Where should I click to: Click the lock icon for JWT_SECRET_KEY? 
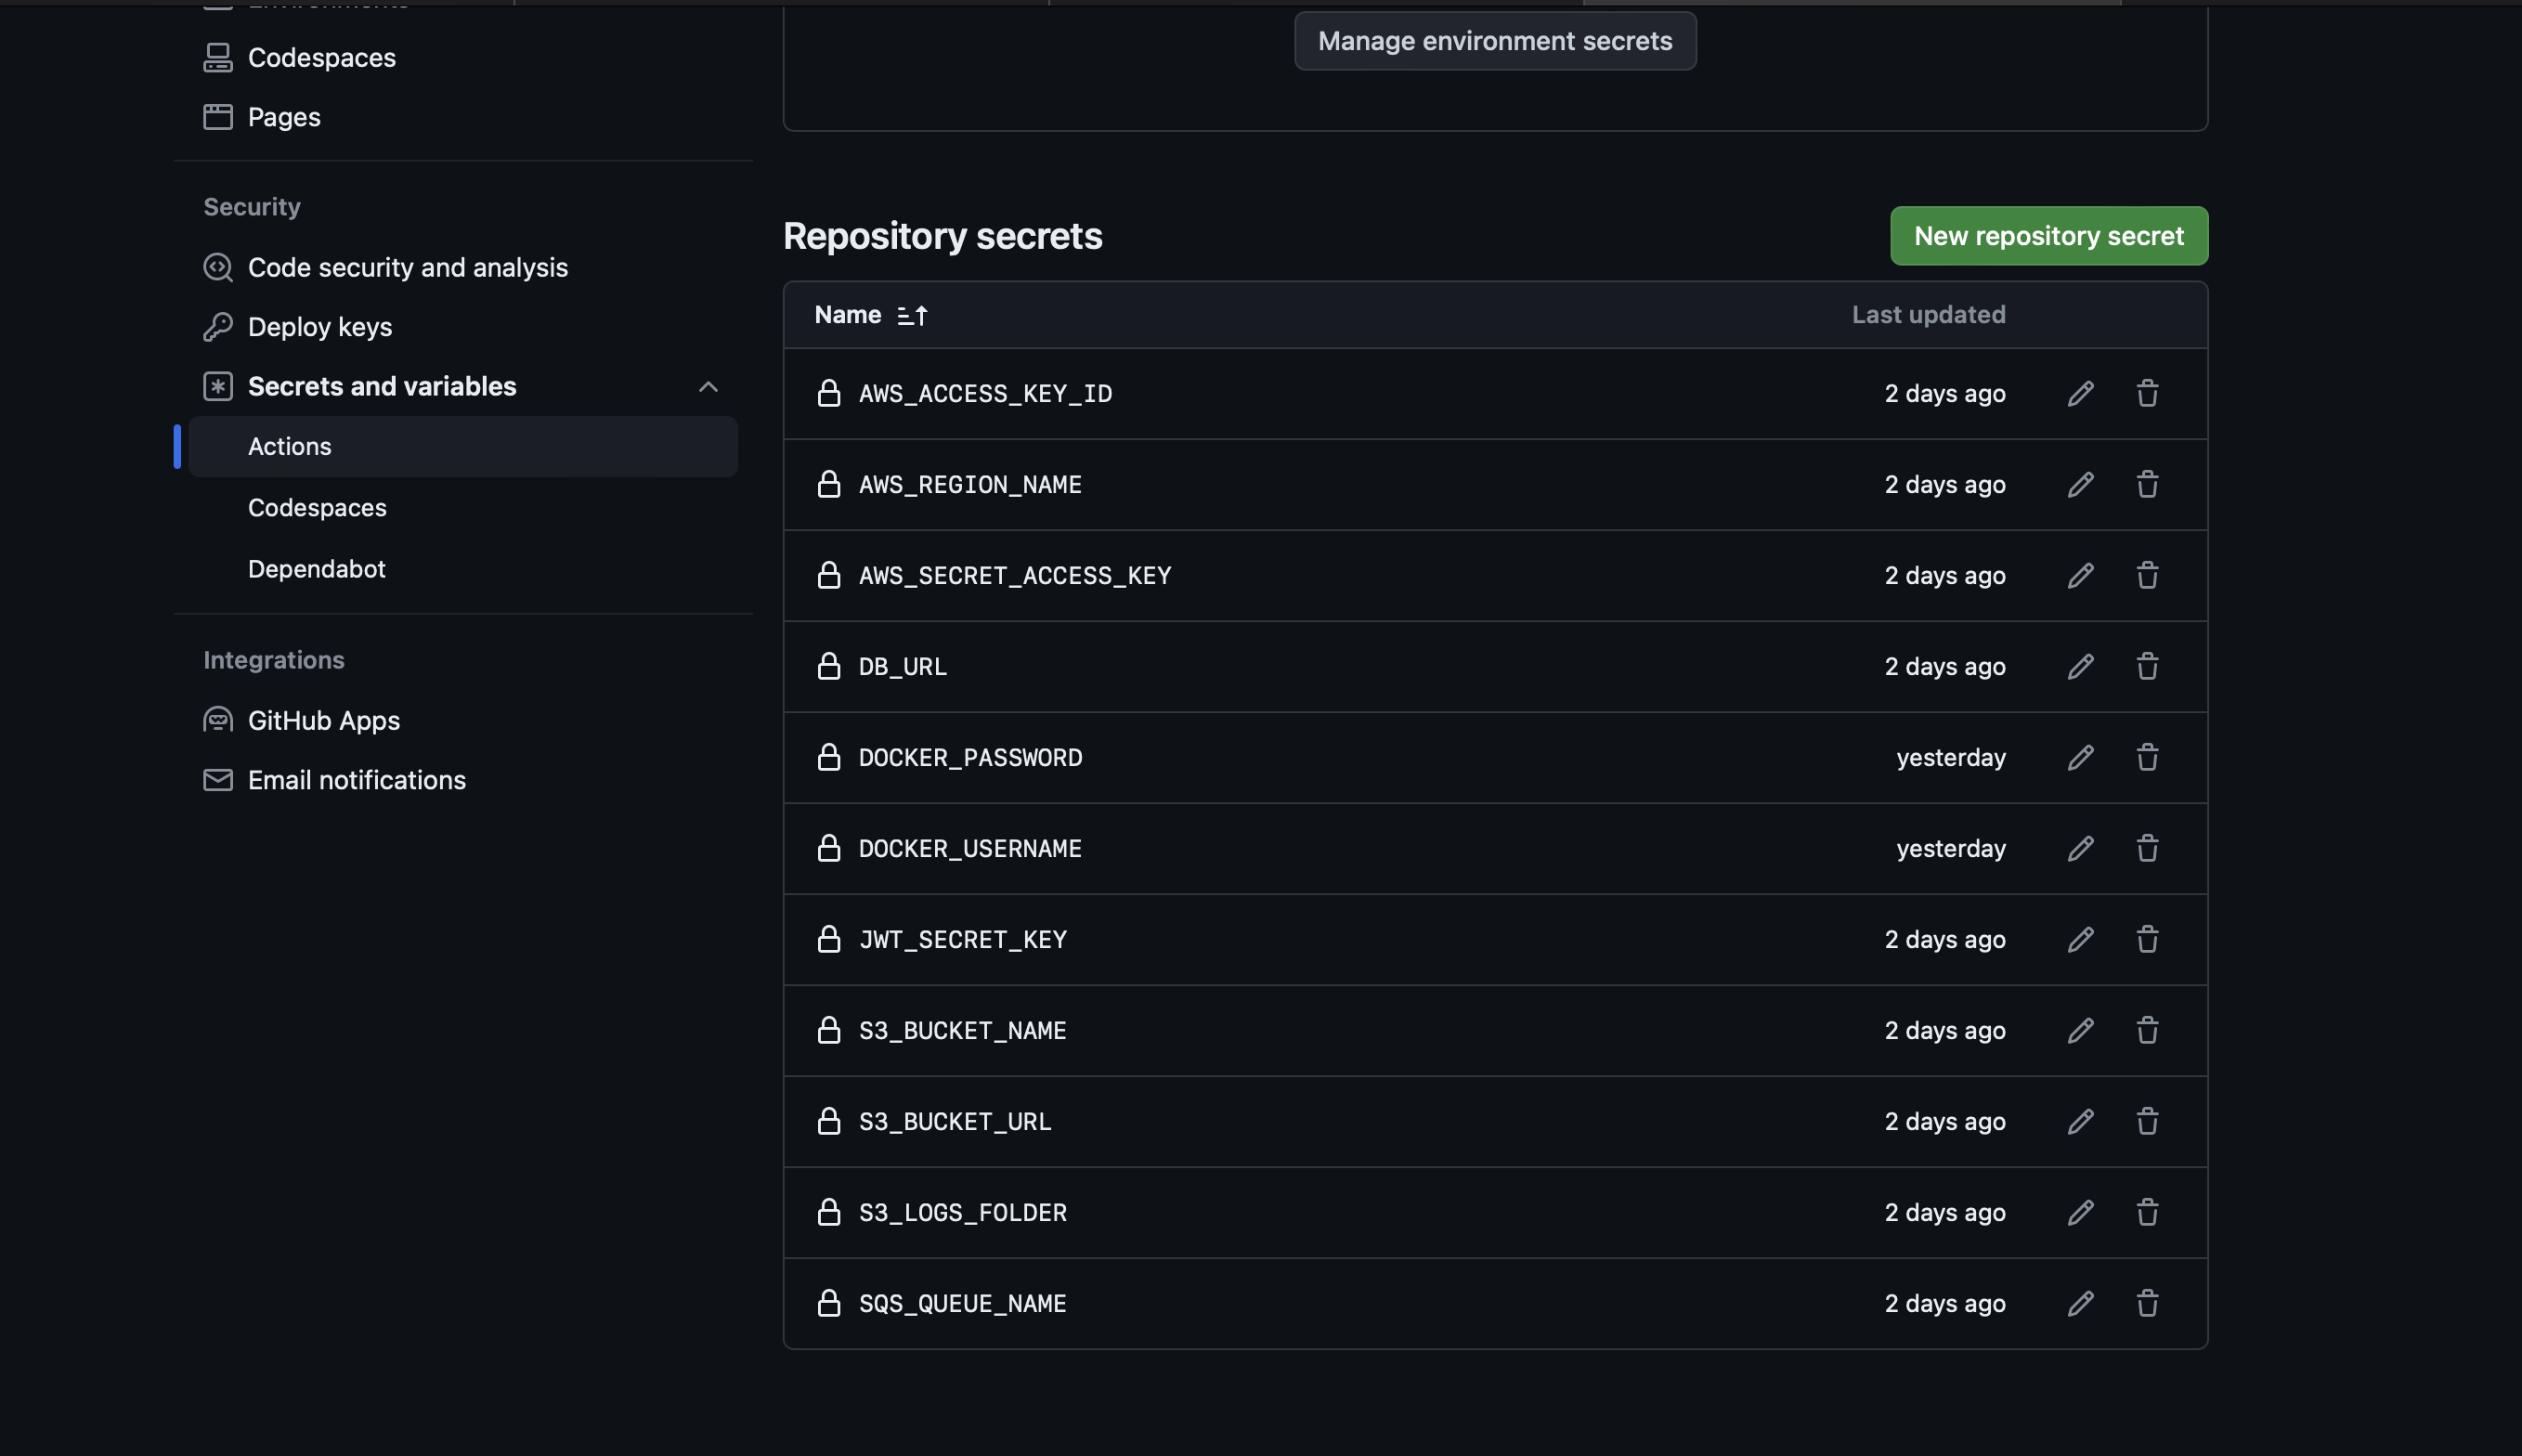[826, 940]
